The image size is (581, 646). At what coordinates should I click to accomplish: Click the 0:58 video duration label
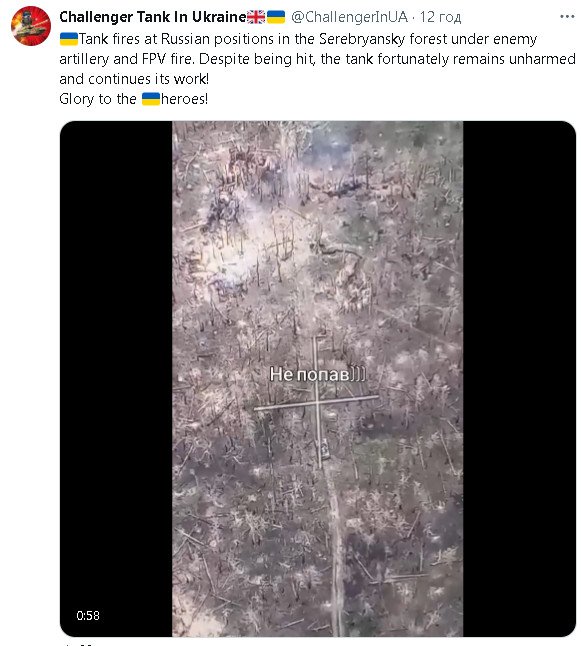pyautogui.click(x=88, y=616)
